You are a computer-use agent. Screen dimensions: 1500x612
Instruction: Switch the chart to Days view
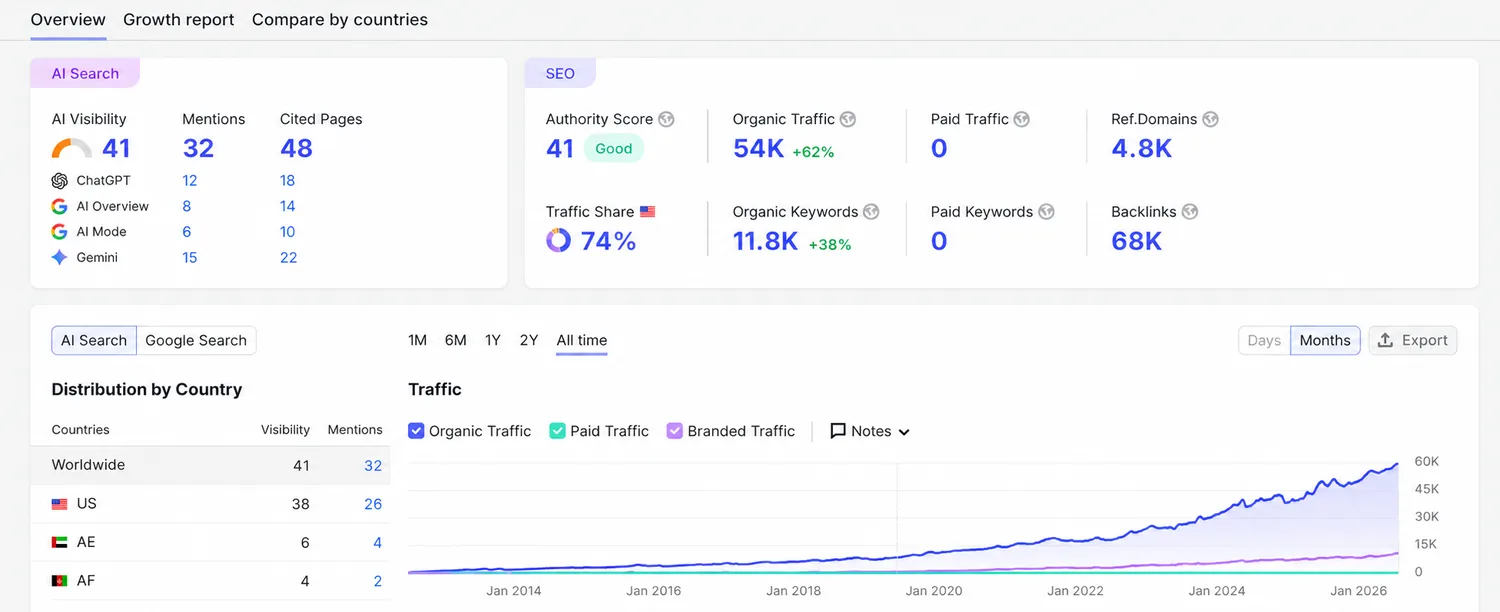click(x=1264, y=340)
